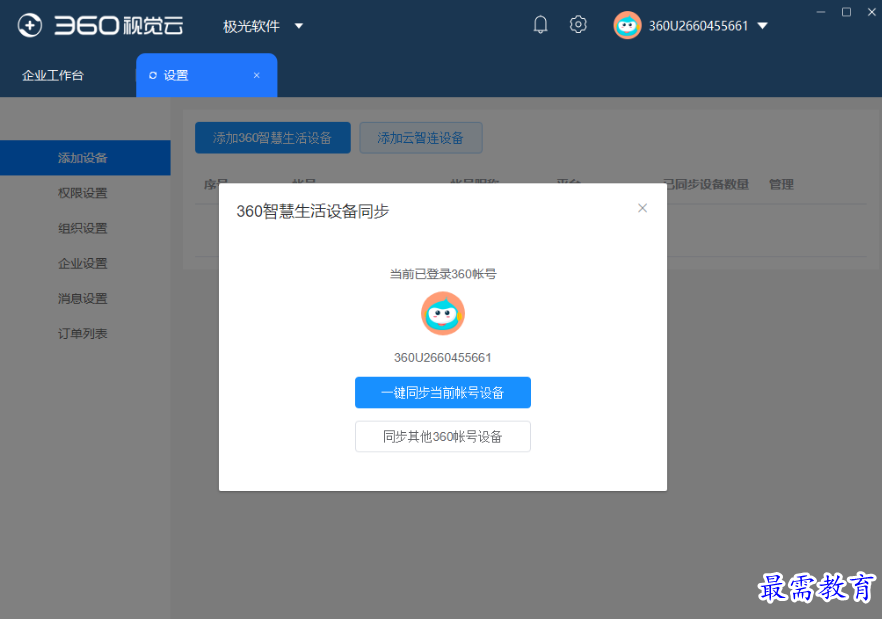Select the 设置 tab
Image resolution: width=882 pixels, height=619 pixels.
click(x=206, y=75)
